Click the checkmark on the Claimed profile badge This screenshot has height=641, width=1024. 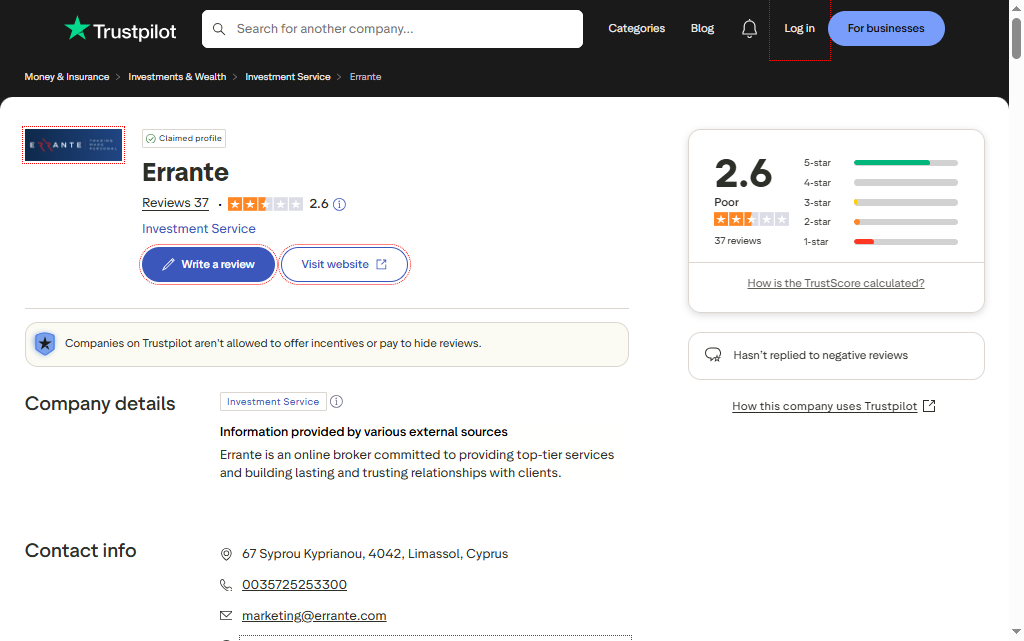(150, 138)
